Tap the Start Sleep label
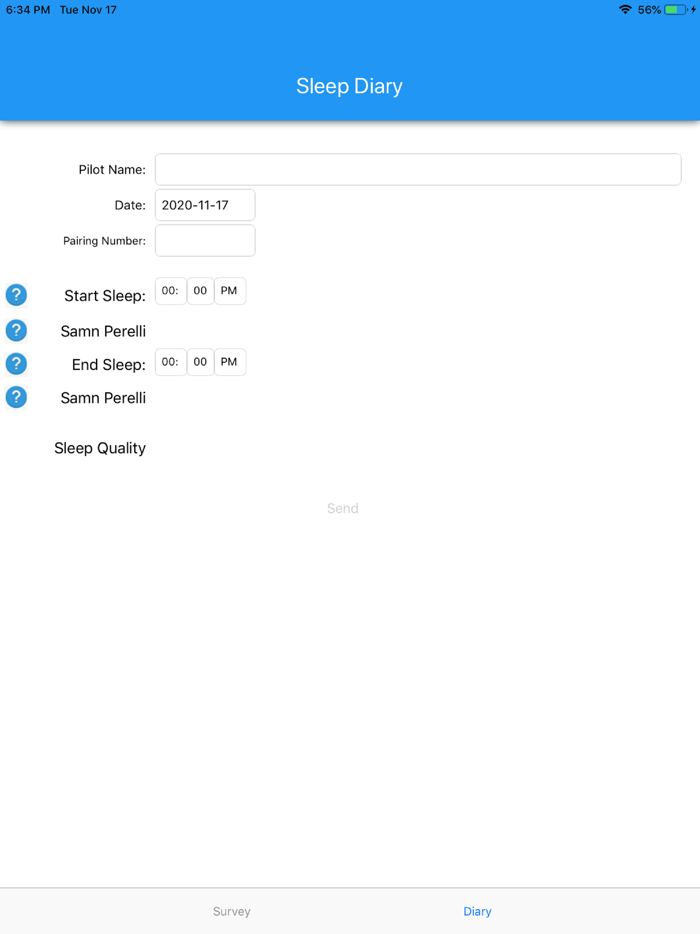Screen dimensions: 700x934 pyautogui.click(x=105, y=296)
